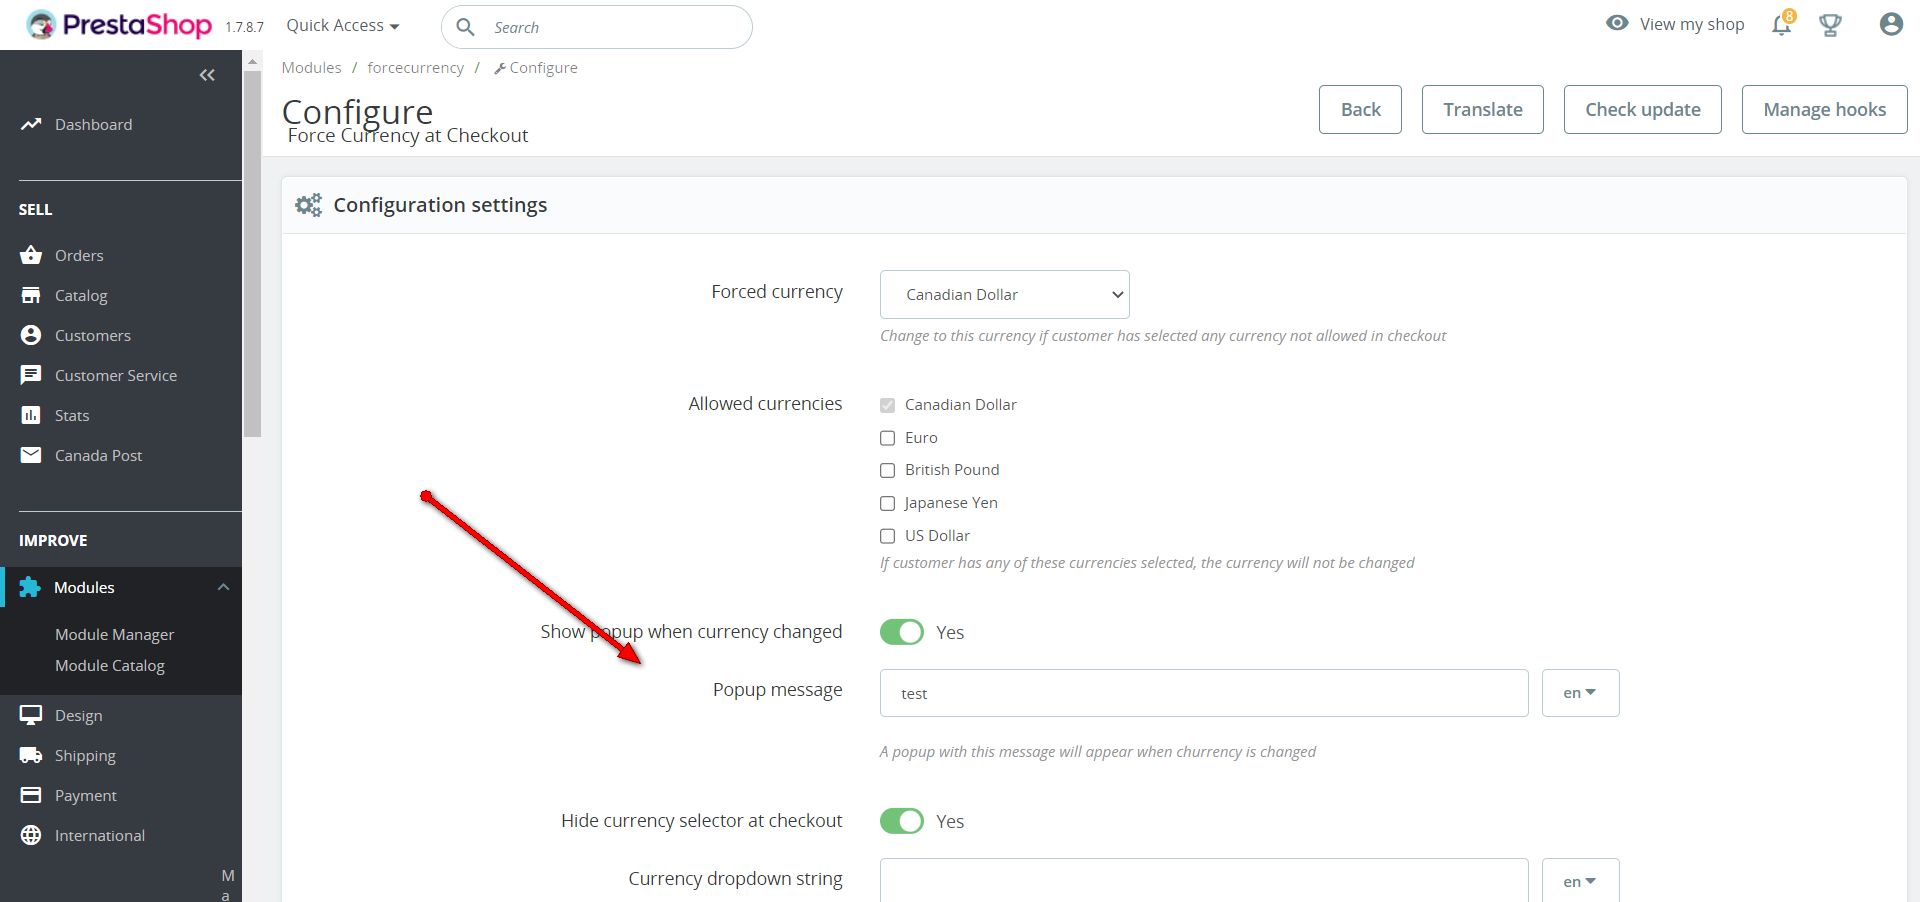The width and height of the screenshot is (1920, 902).
Task: Open the notifications bell icon
Action: tap(1782, 25)
